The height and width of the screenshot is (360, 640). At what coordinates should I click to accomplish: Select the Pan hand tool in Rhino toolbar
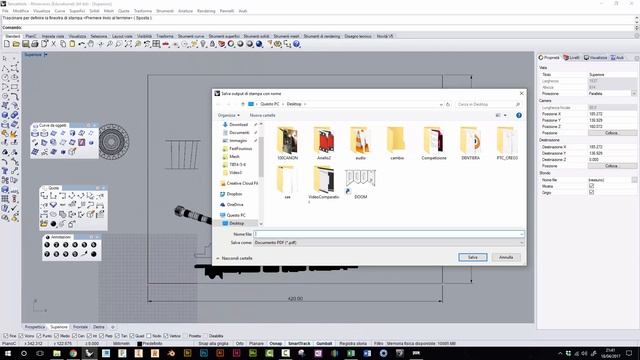pyautogui.click(x=91, y=44)
